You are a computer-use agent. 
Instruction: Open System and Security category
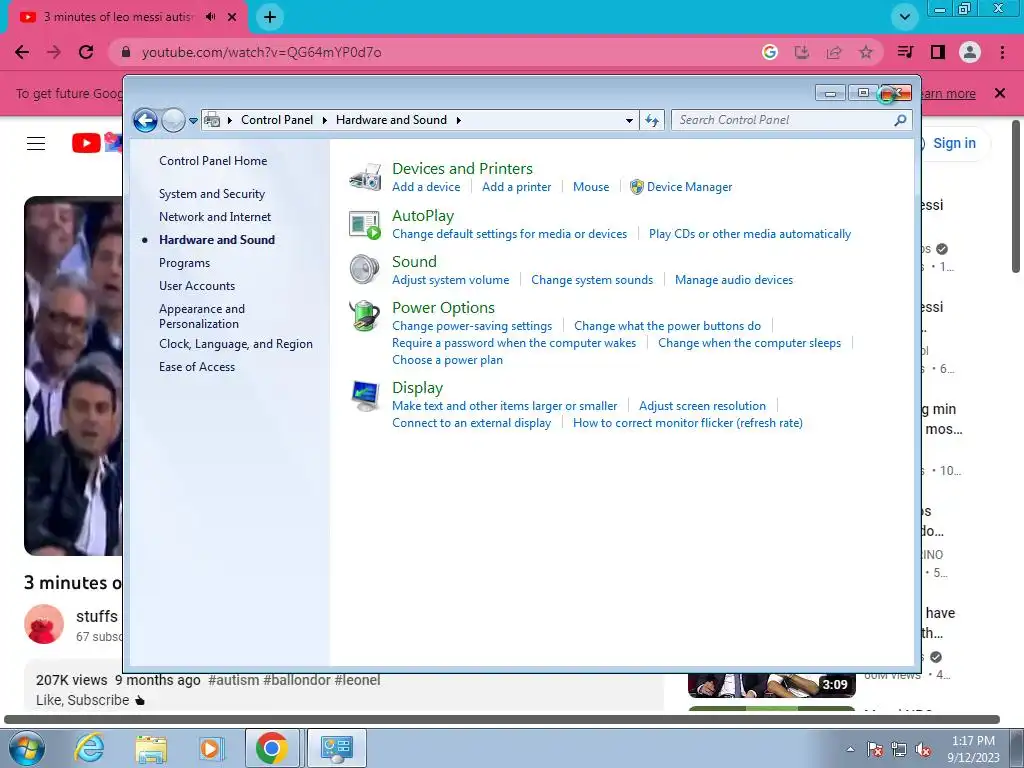(212, 194)
